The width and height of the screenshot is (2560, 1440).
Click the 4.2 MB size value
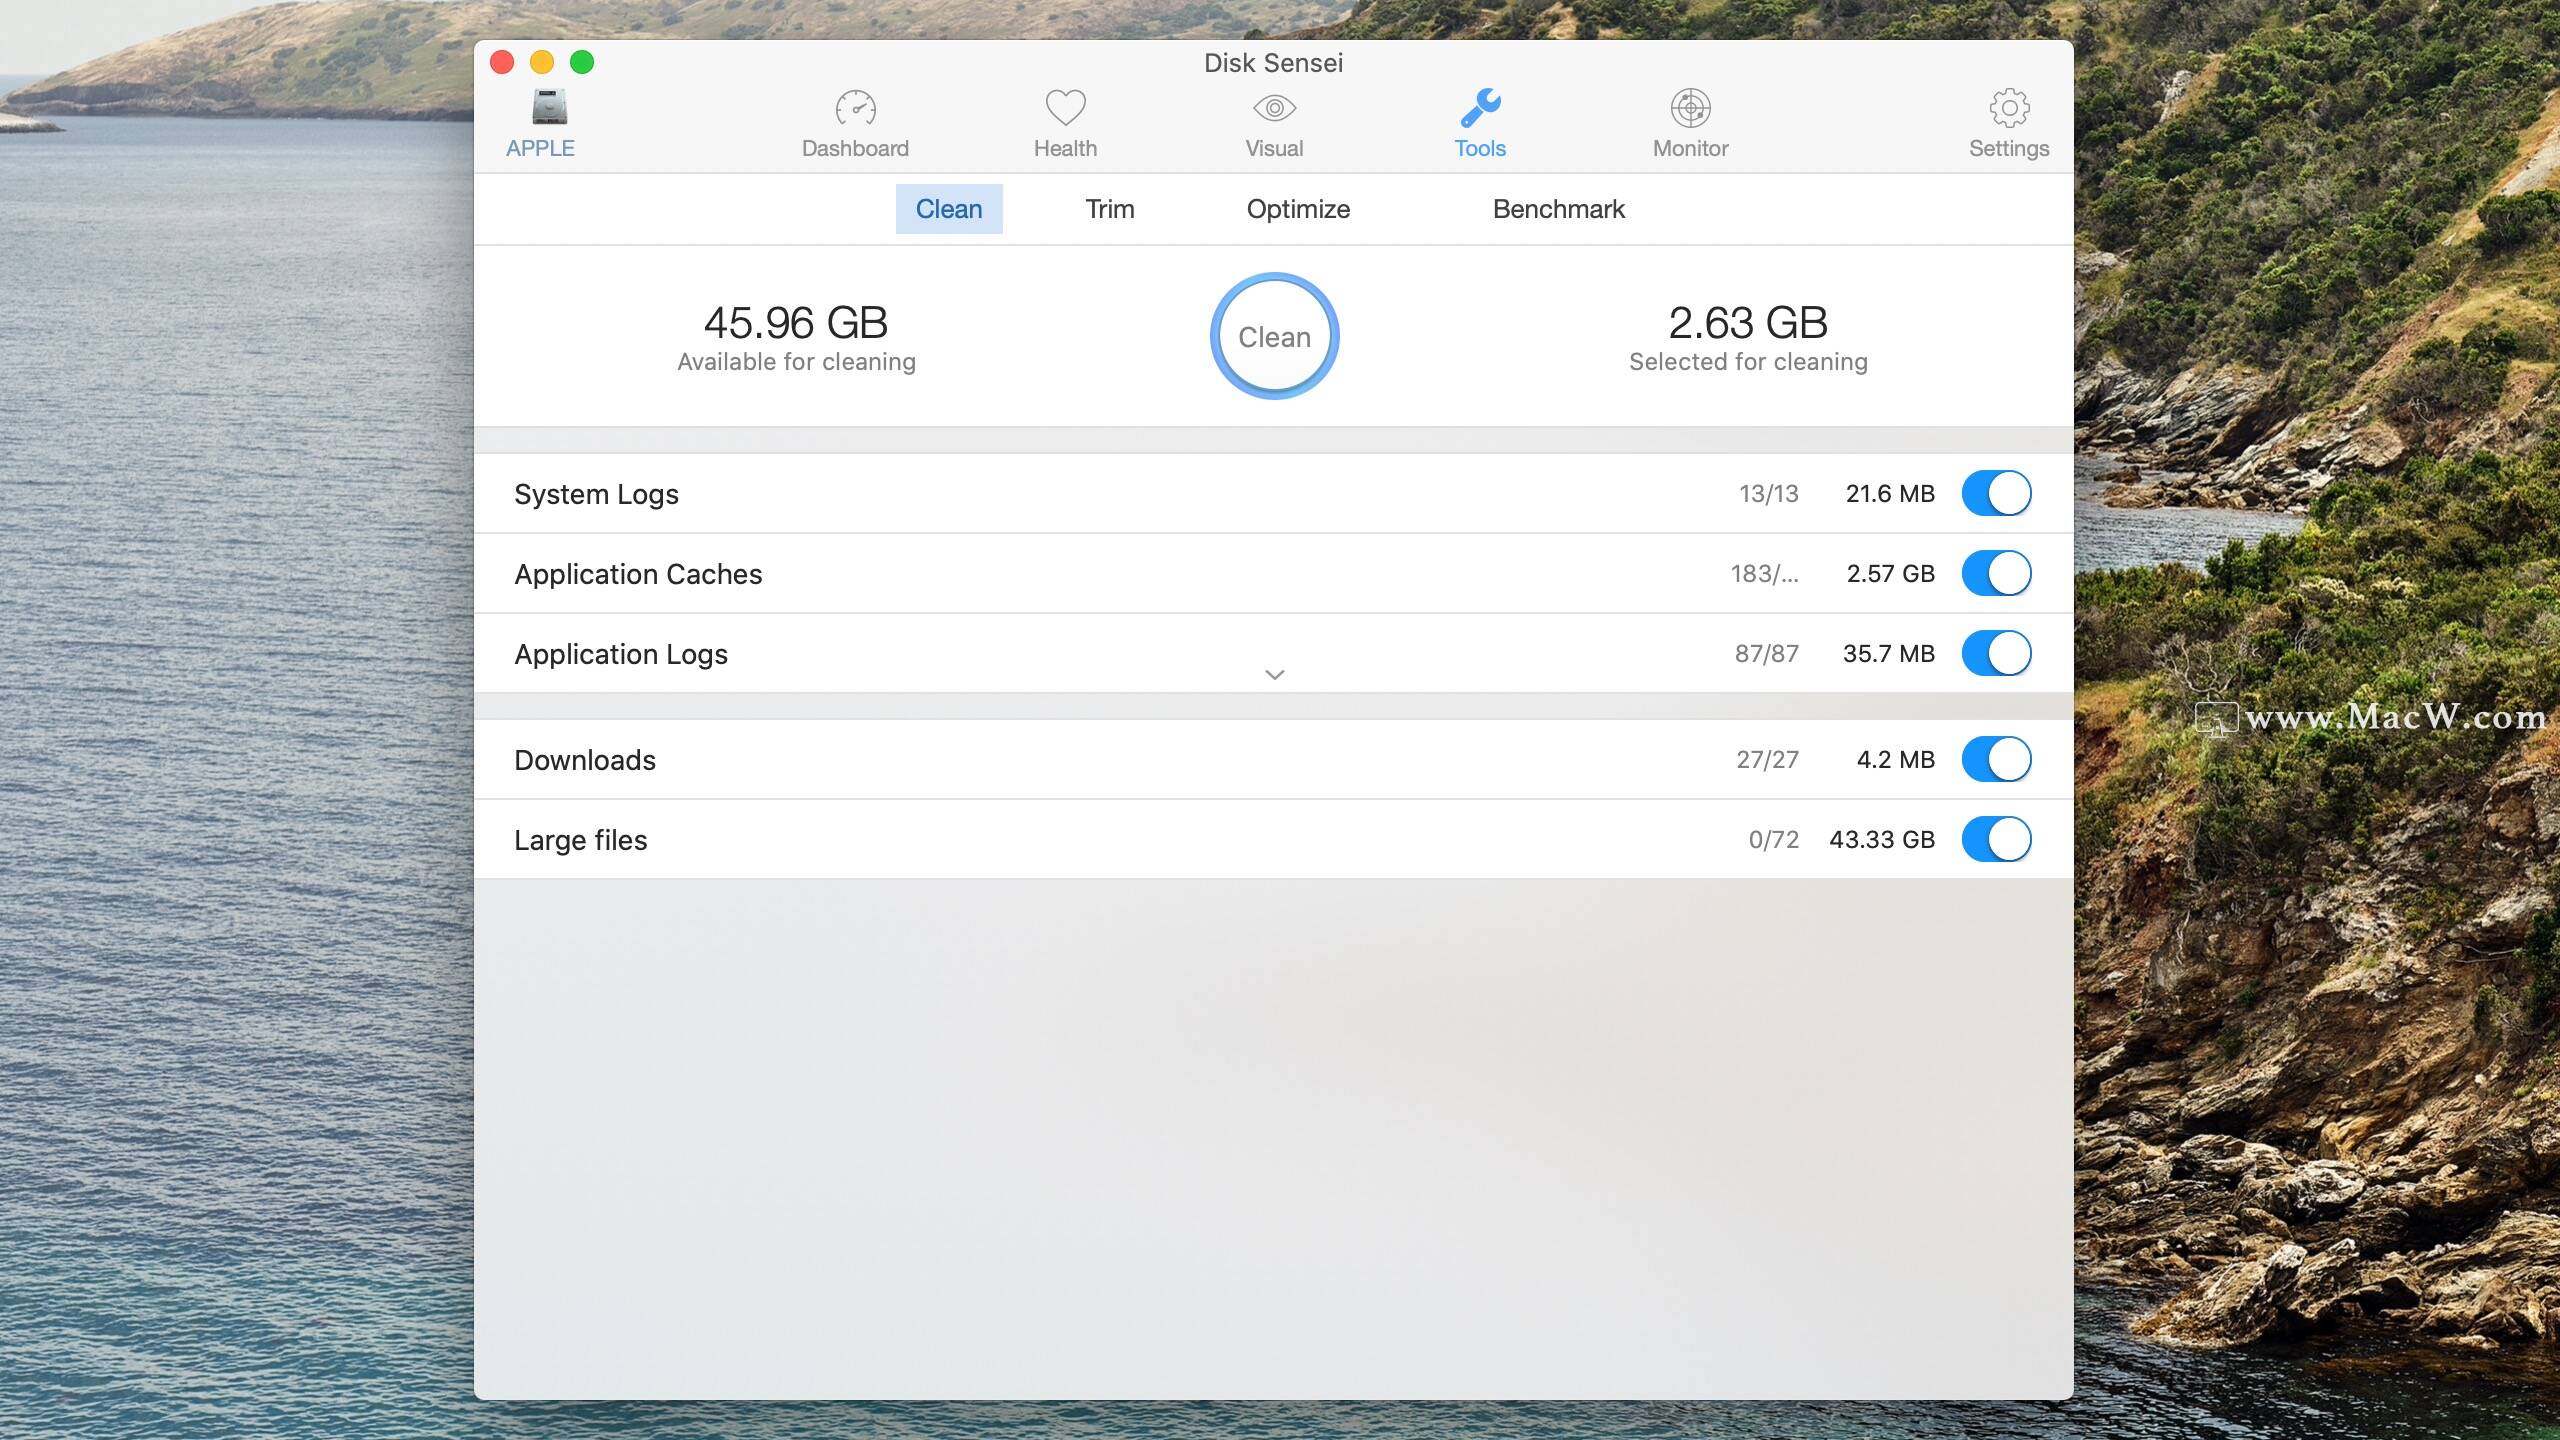[x=1896, y=759]
